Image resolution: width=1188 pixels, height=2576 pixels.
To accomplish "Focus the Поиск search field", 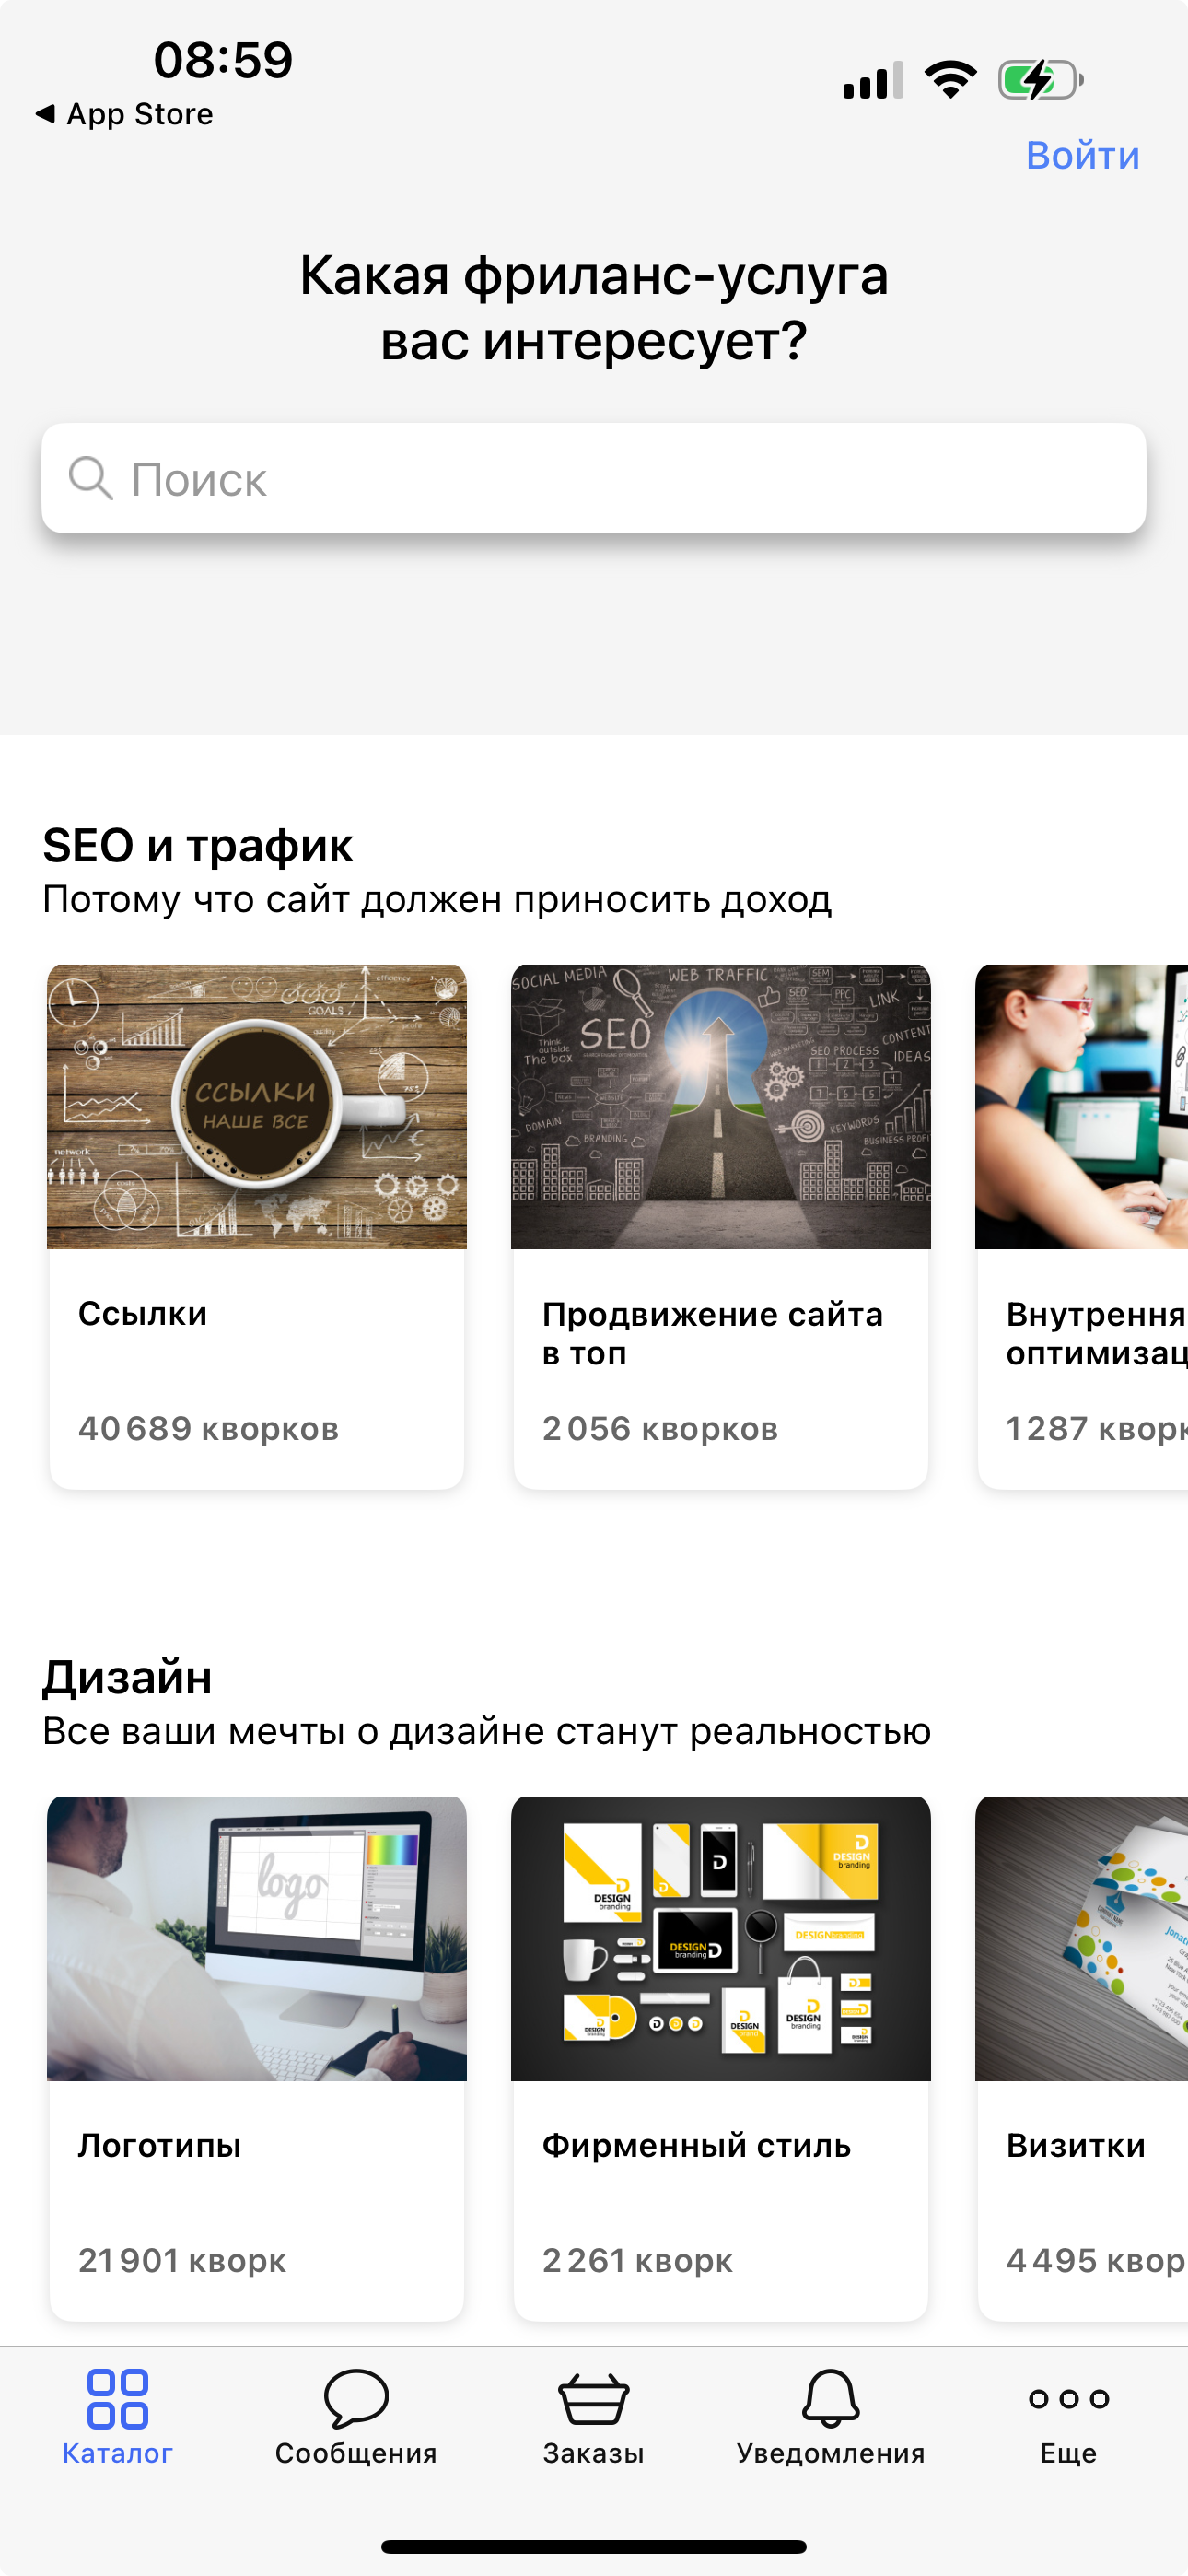I will [594, 478].
